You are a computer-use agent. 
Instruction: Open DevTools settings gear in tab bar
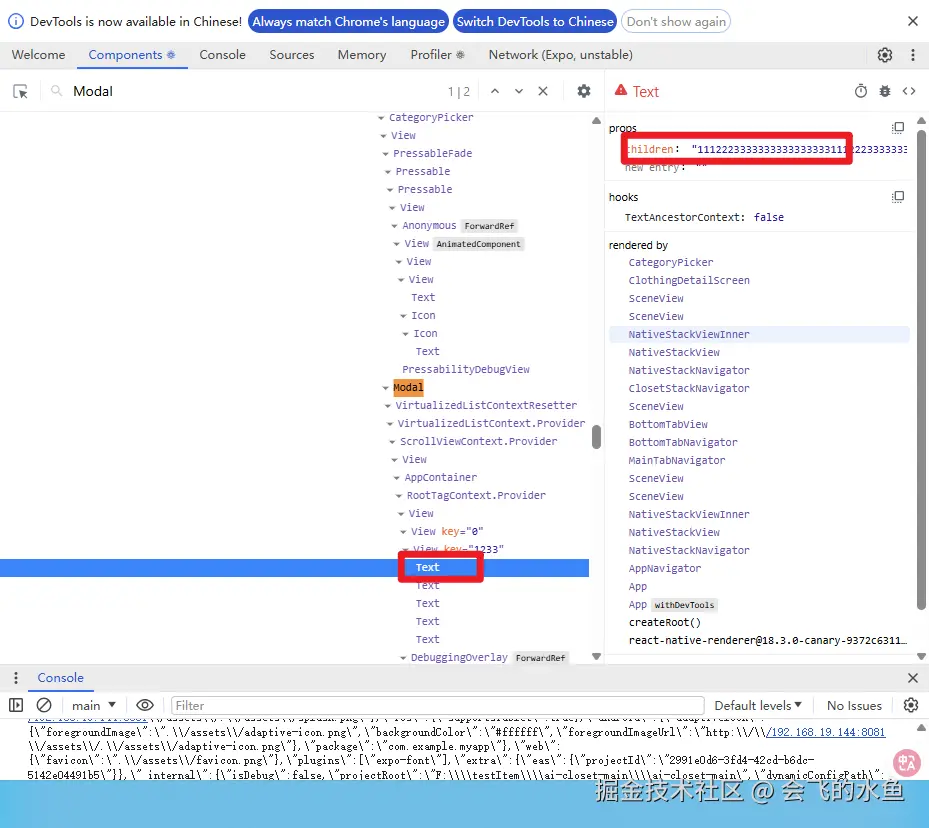point(885,55)
